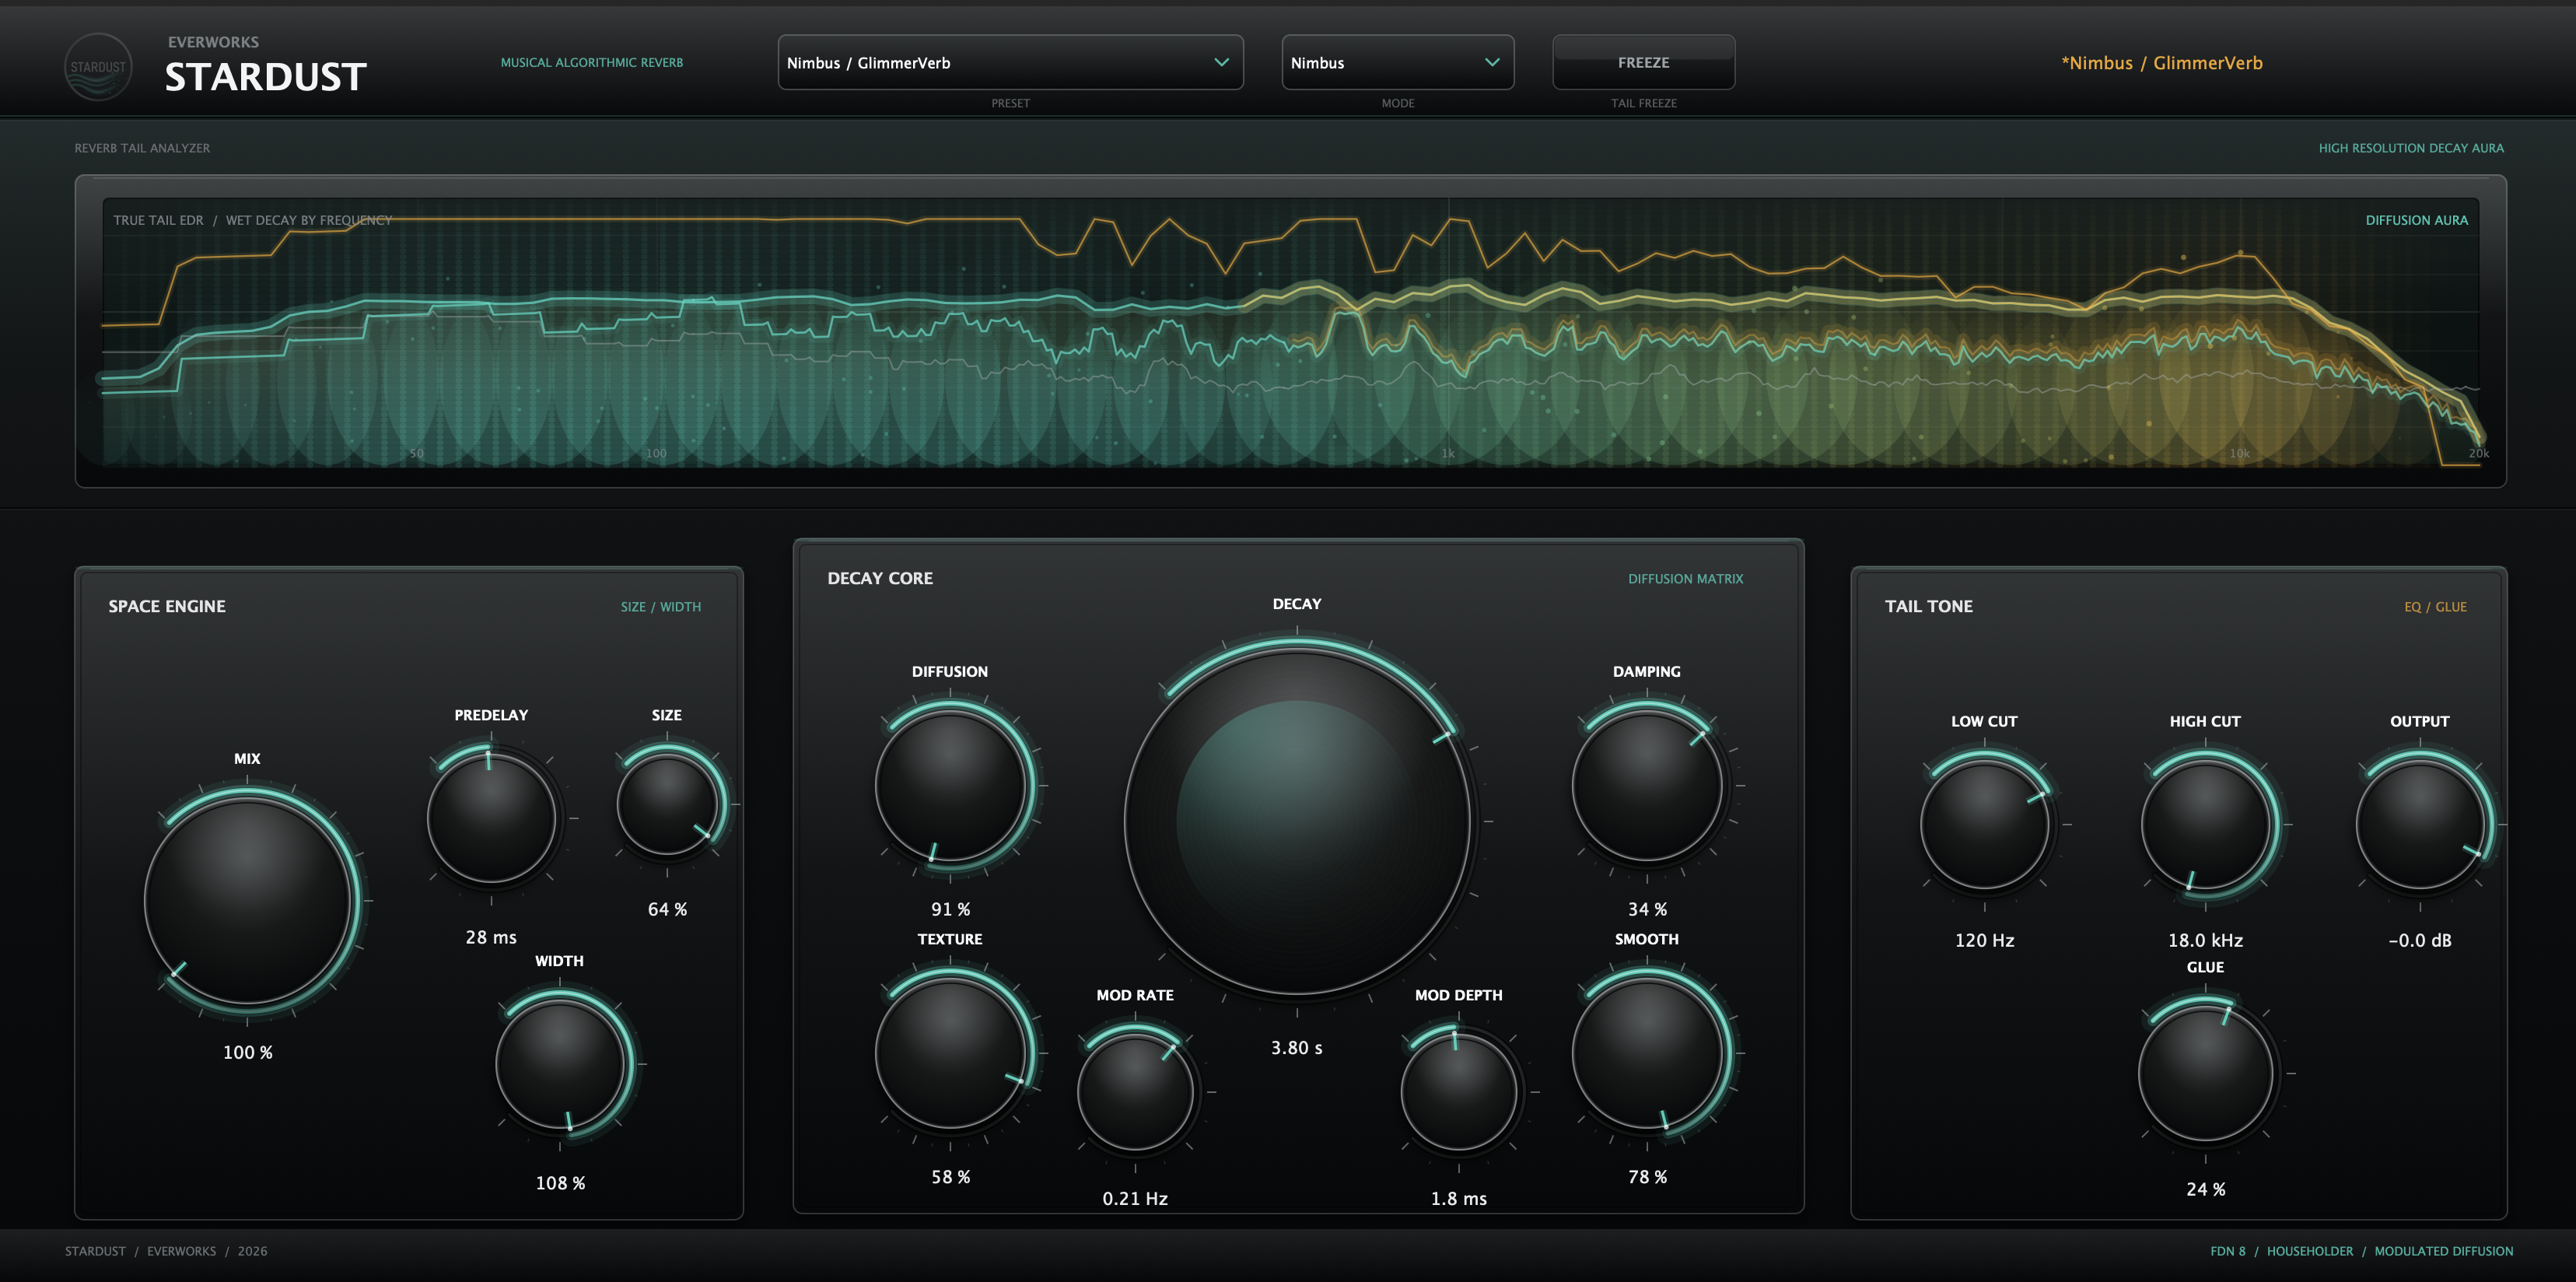
Task: Click the mode dropdown chevron arrow
Action: 1491,62
